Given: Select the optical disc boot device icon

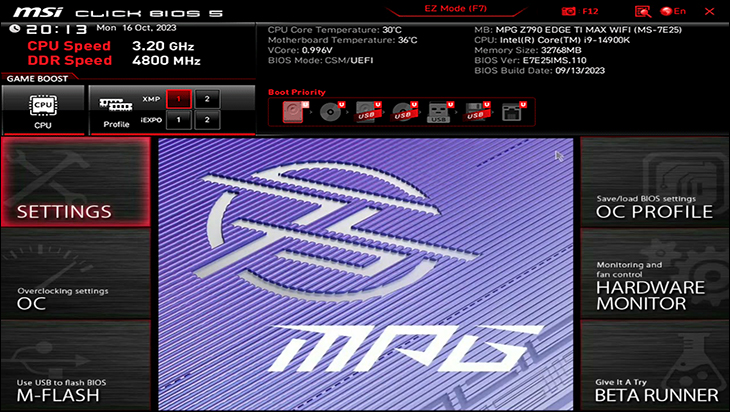Looking at the screenshot, I should click(331, 112).
